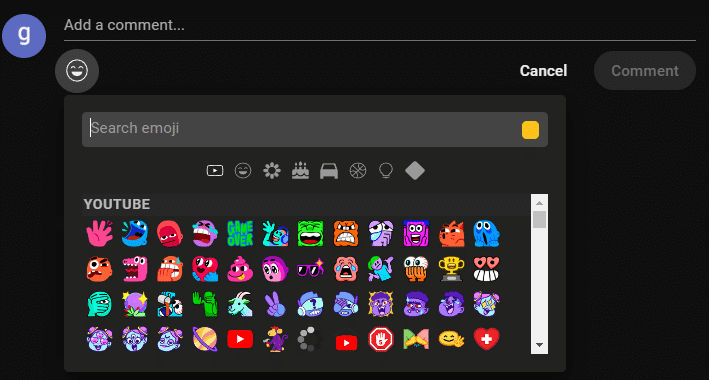Insert the pink sobbing face emoji
709x380 pixels.
(346, 269)
